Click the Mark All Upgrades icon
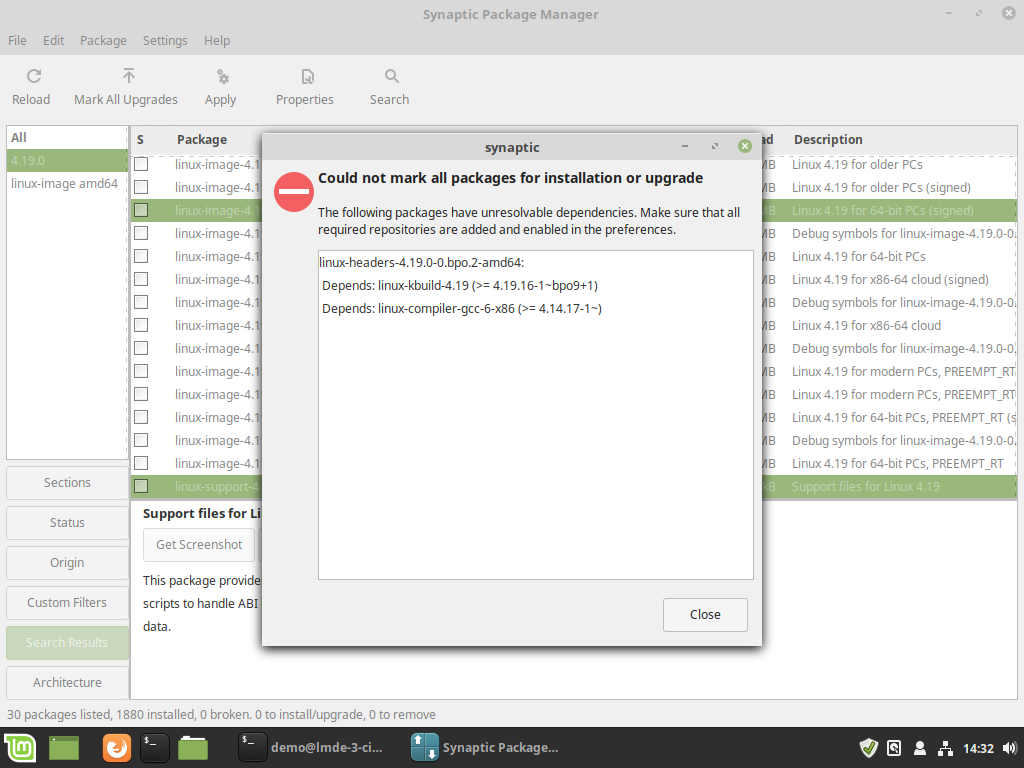 [x=129, y=76]
